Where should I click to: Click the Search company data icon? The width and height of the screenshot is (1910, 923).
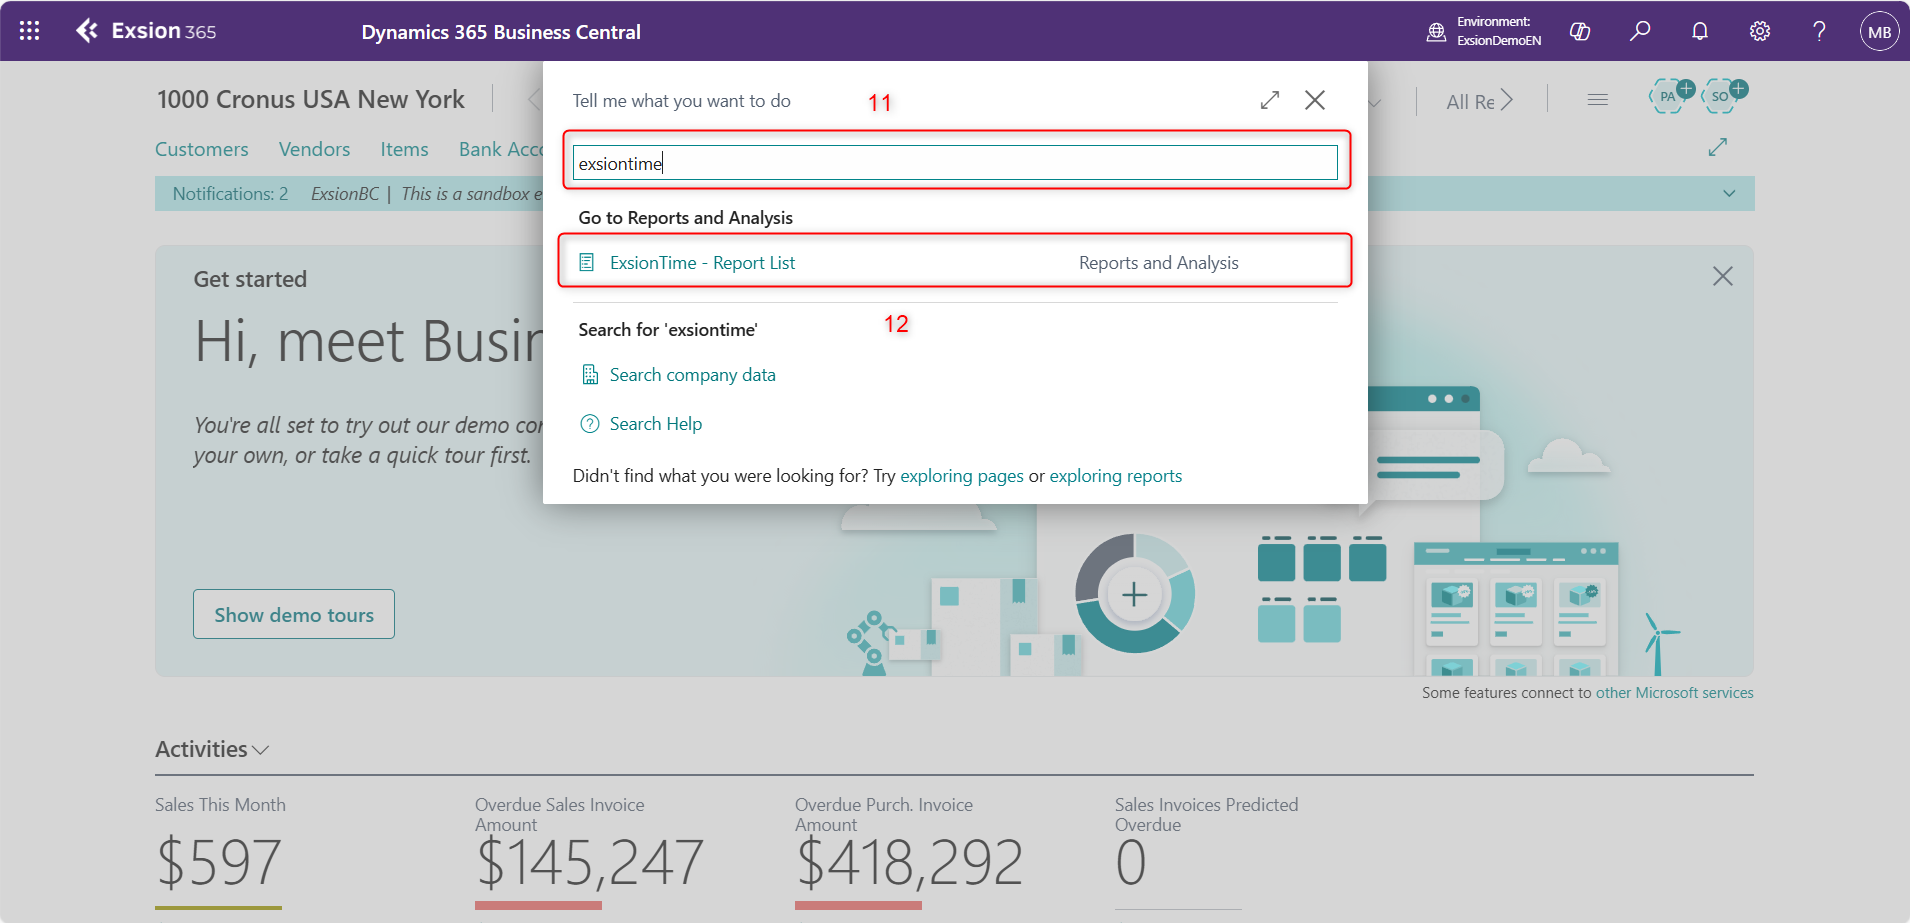(590, 375)
